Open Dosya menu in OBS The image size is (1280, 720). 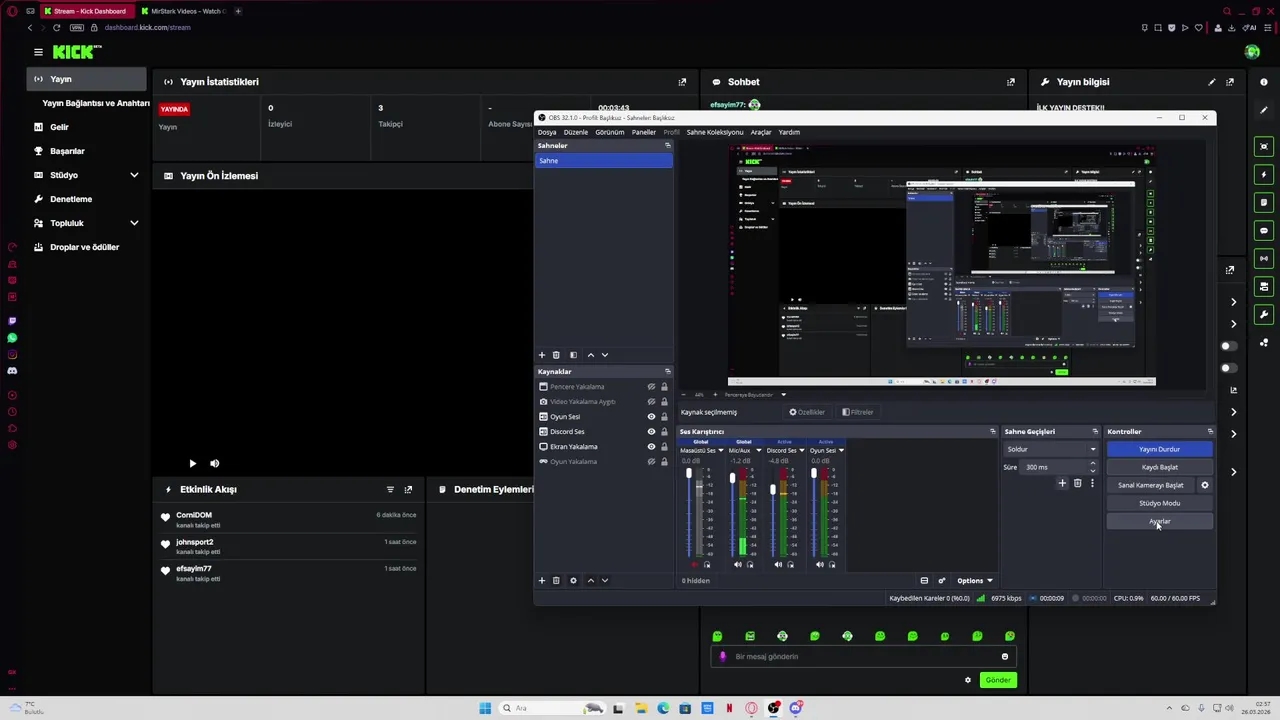547,132
